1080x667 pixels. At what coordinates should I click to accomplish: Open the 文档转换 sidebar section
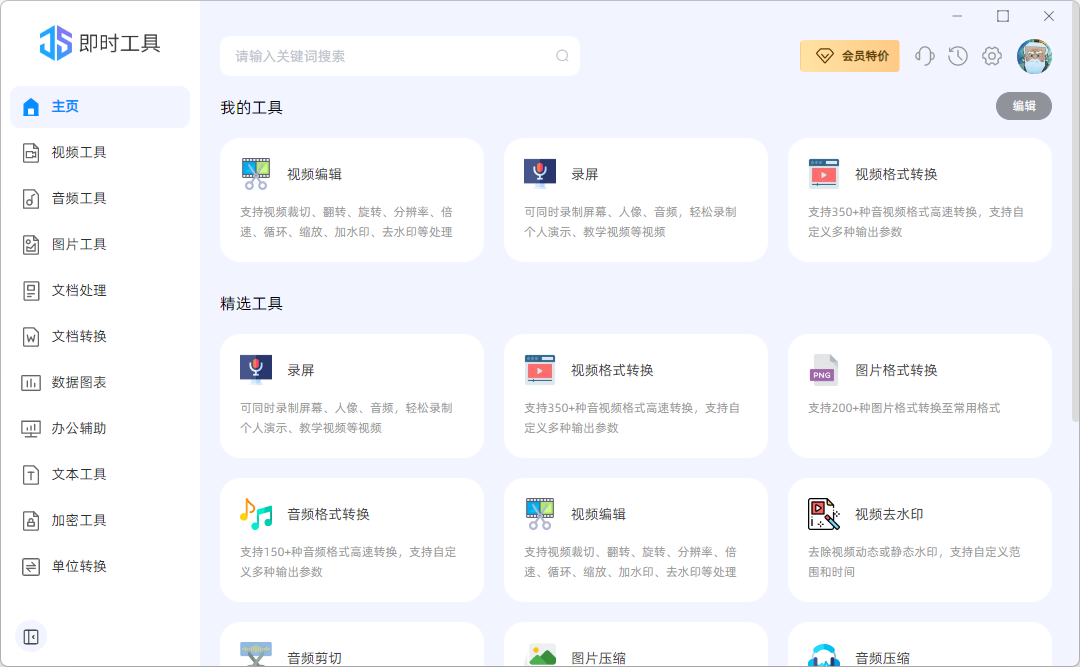point(100,336)
